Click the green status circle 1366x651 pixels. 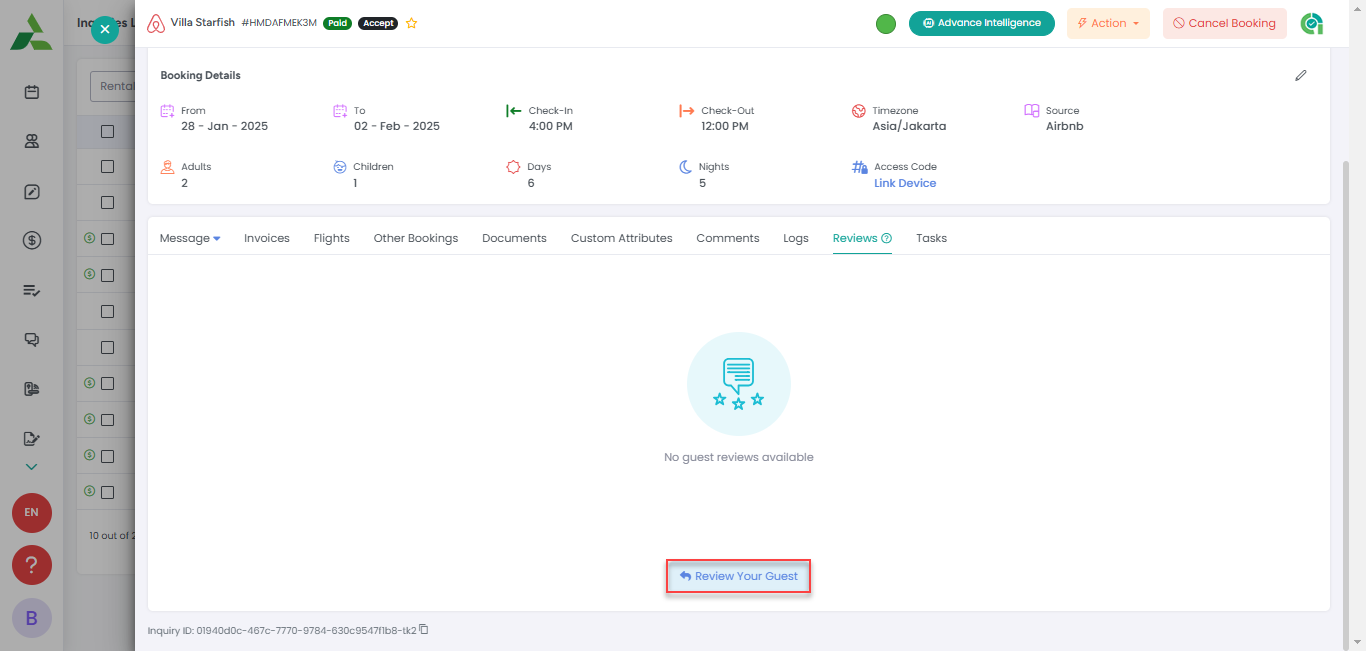[886, 24]
